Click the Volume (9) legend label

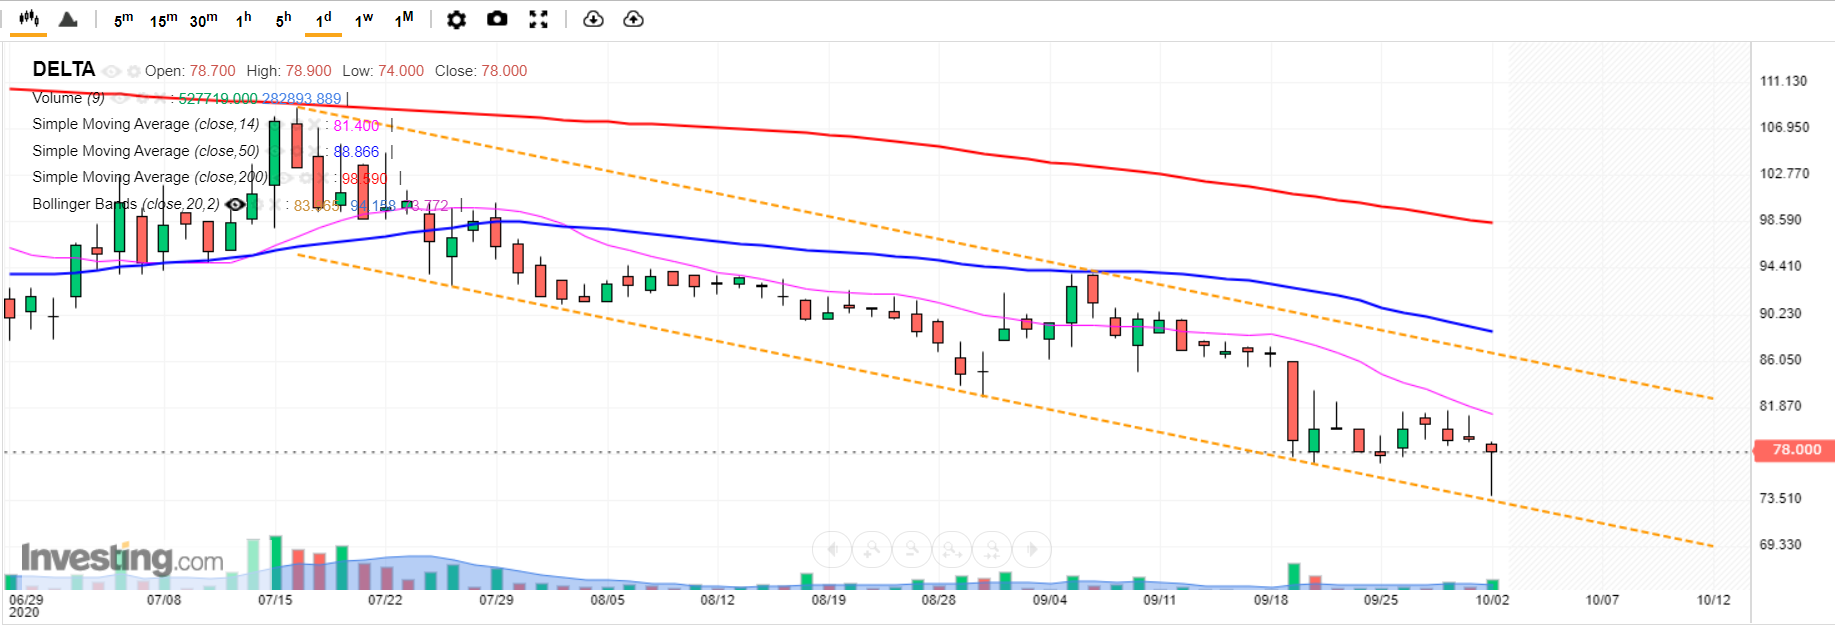(68, 98)
